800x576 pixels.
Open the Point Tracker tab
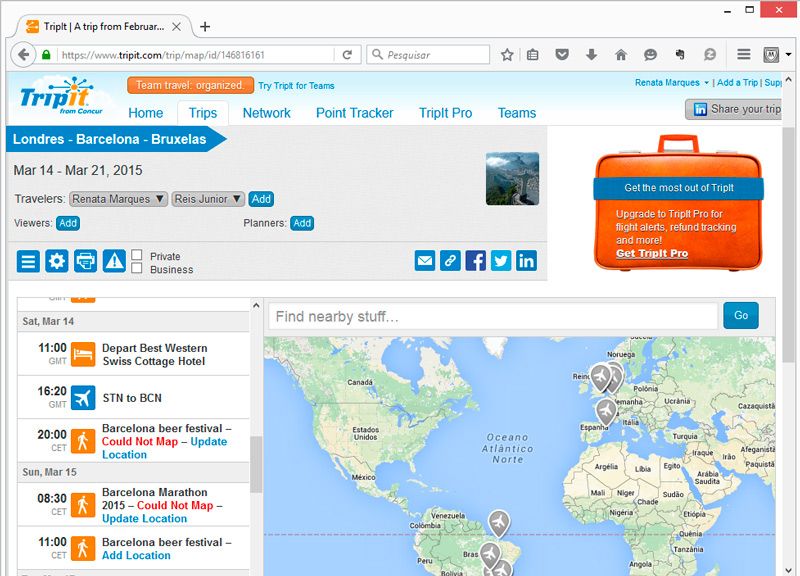[x=354, y=113]
